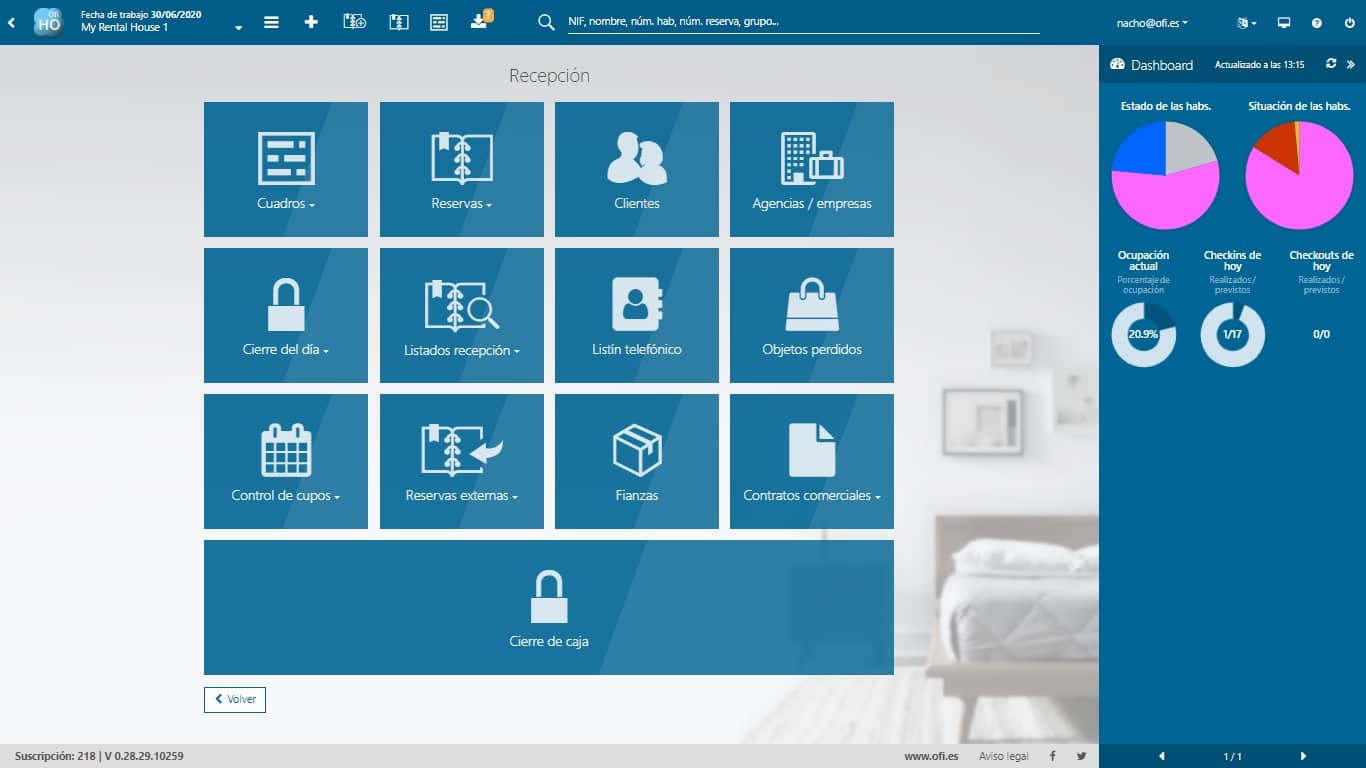Open the nacho@ofi.es user menu

(1150, 20)
